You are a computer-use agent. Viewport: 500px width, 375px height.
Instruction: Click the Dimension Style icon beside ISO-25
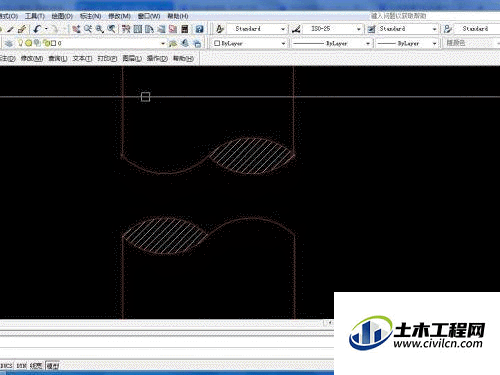point(296,29)
